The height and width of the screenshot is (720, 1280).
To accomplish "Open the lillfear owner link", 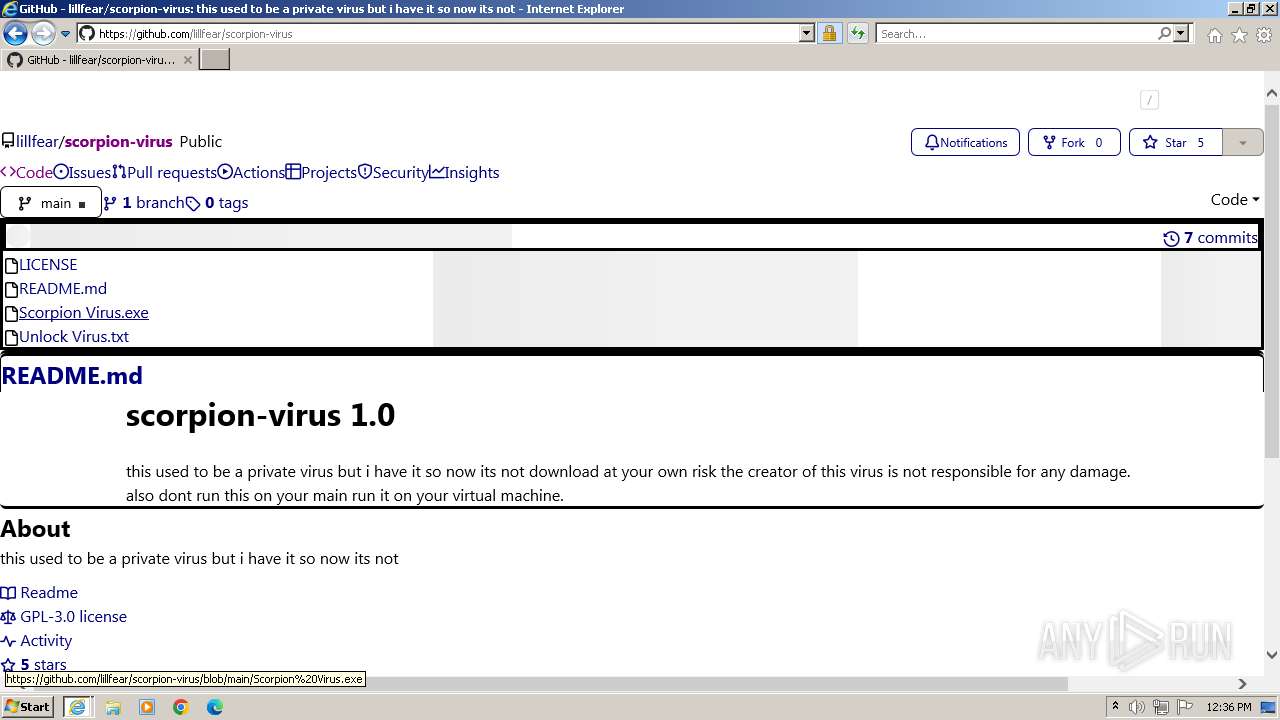I will (38, 142).
